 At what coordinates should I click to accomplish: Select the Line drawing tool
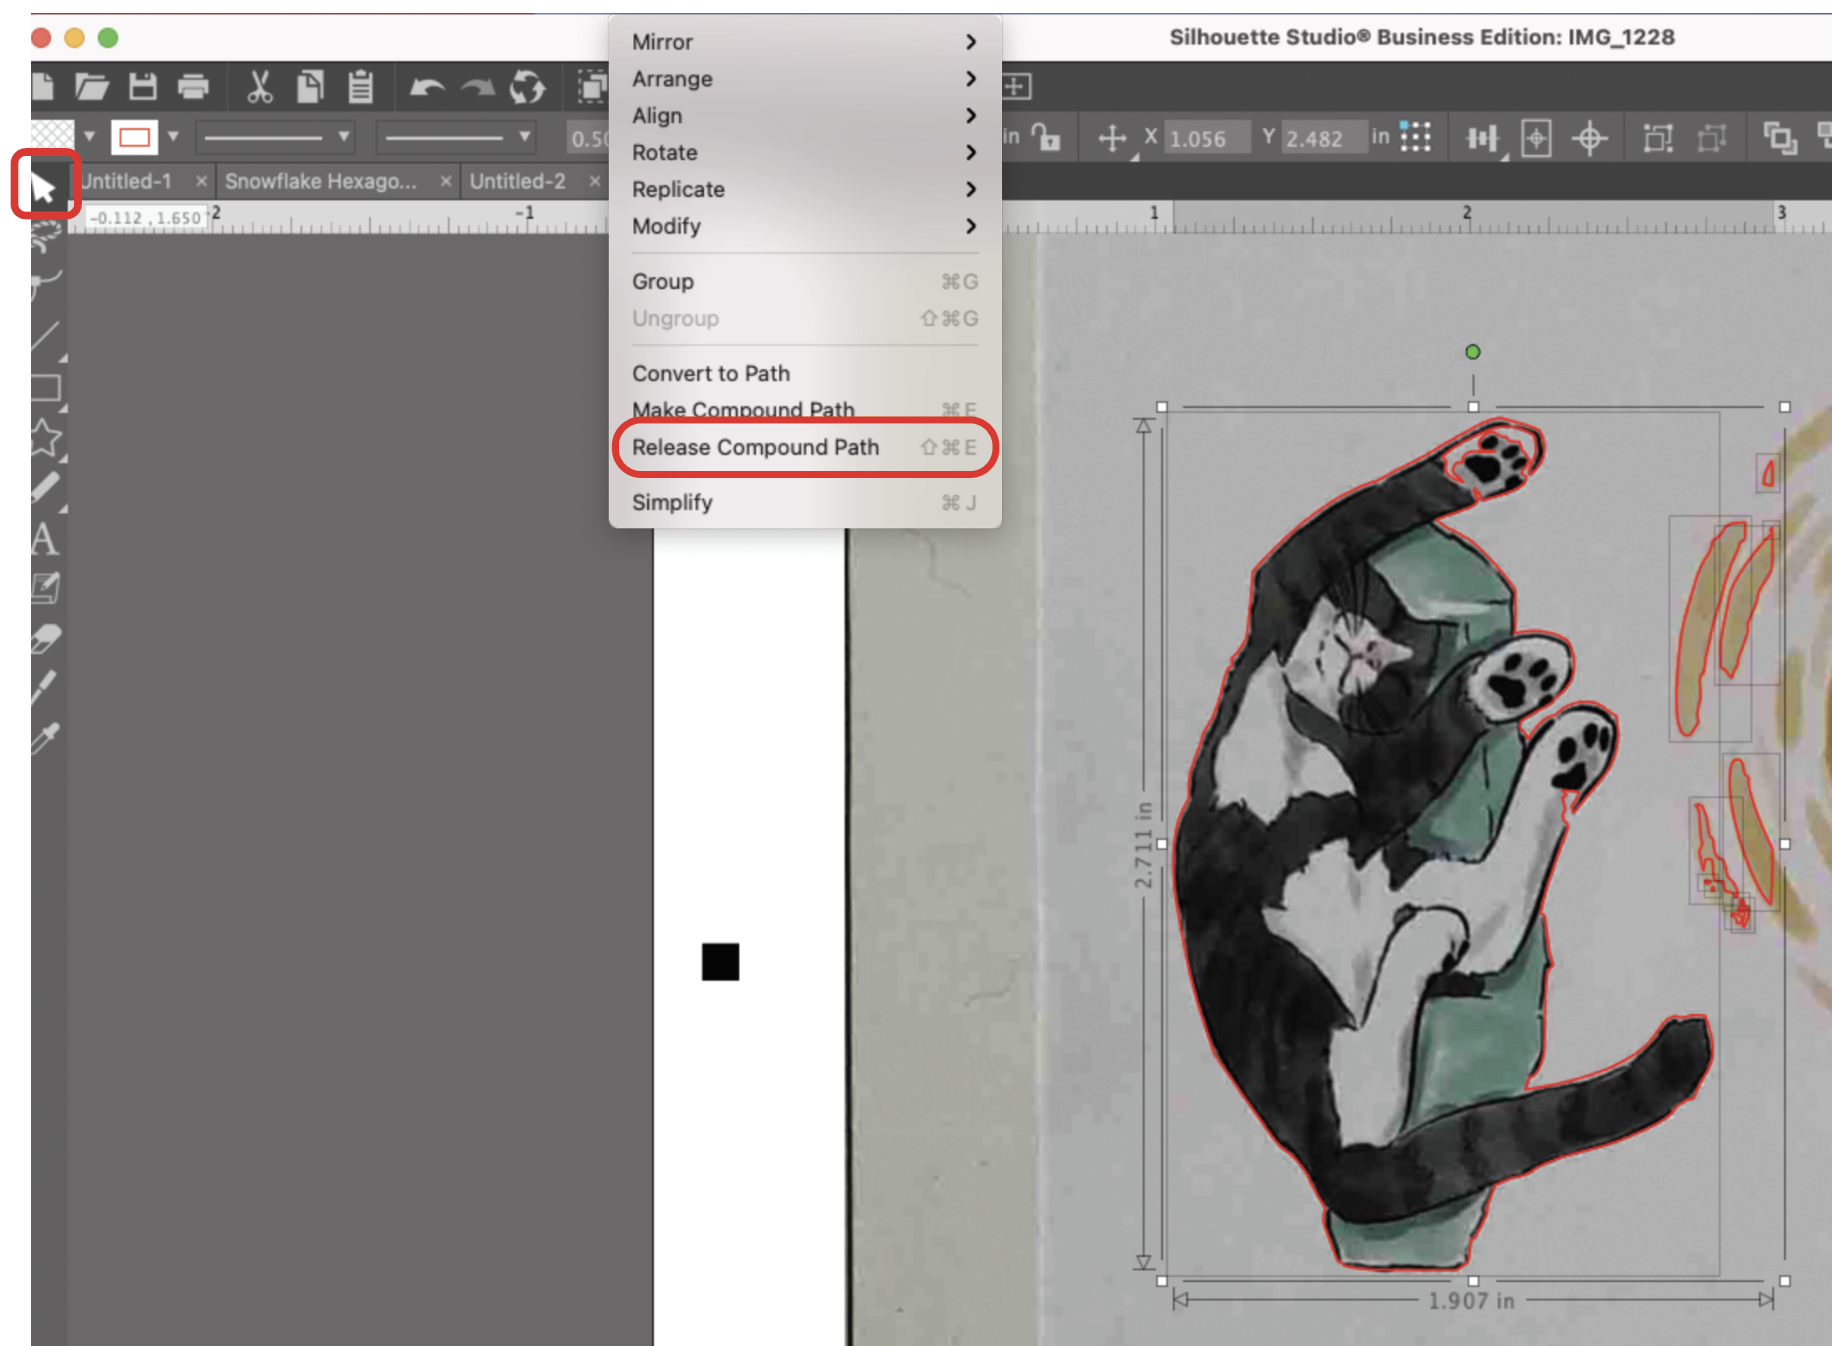46,338
